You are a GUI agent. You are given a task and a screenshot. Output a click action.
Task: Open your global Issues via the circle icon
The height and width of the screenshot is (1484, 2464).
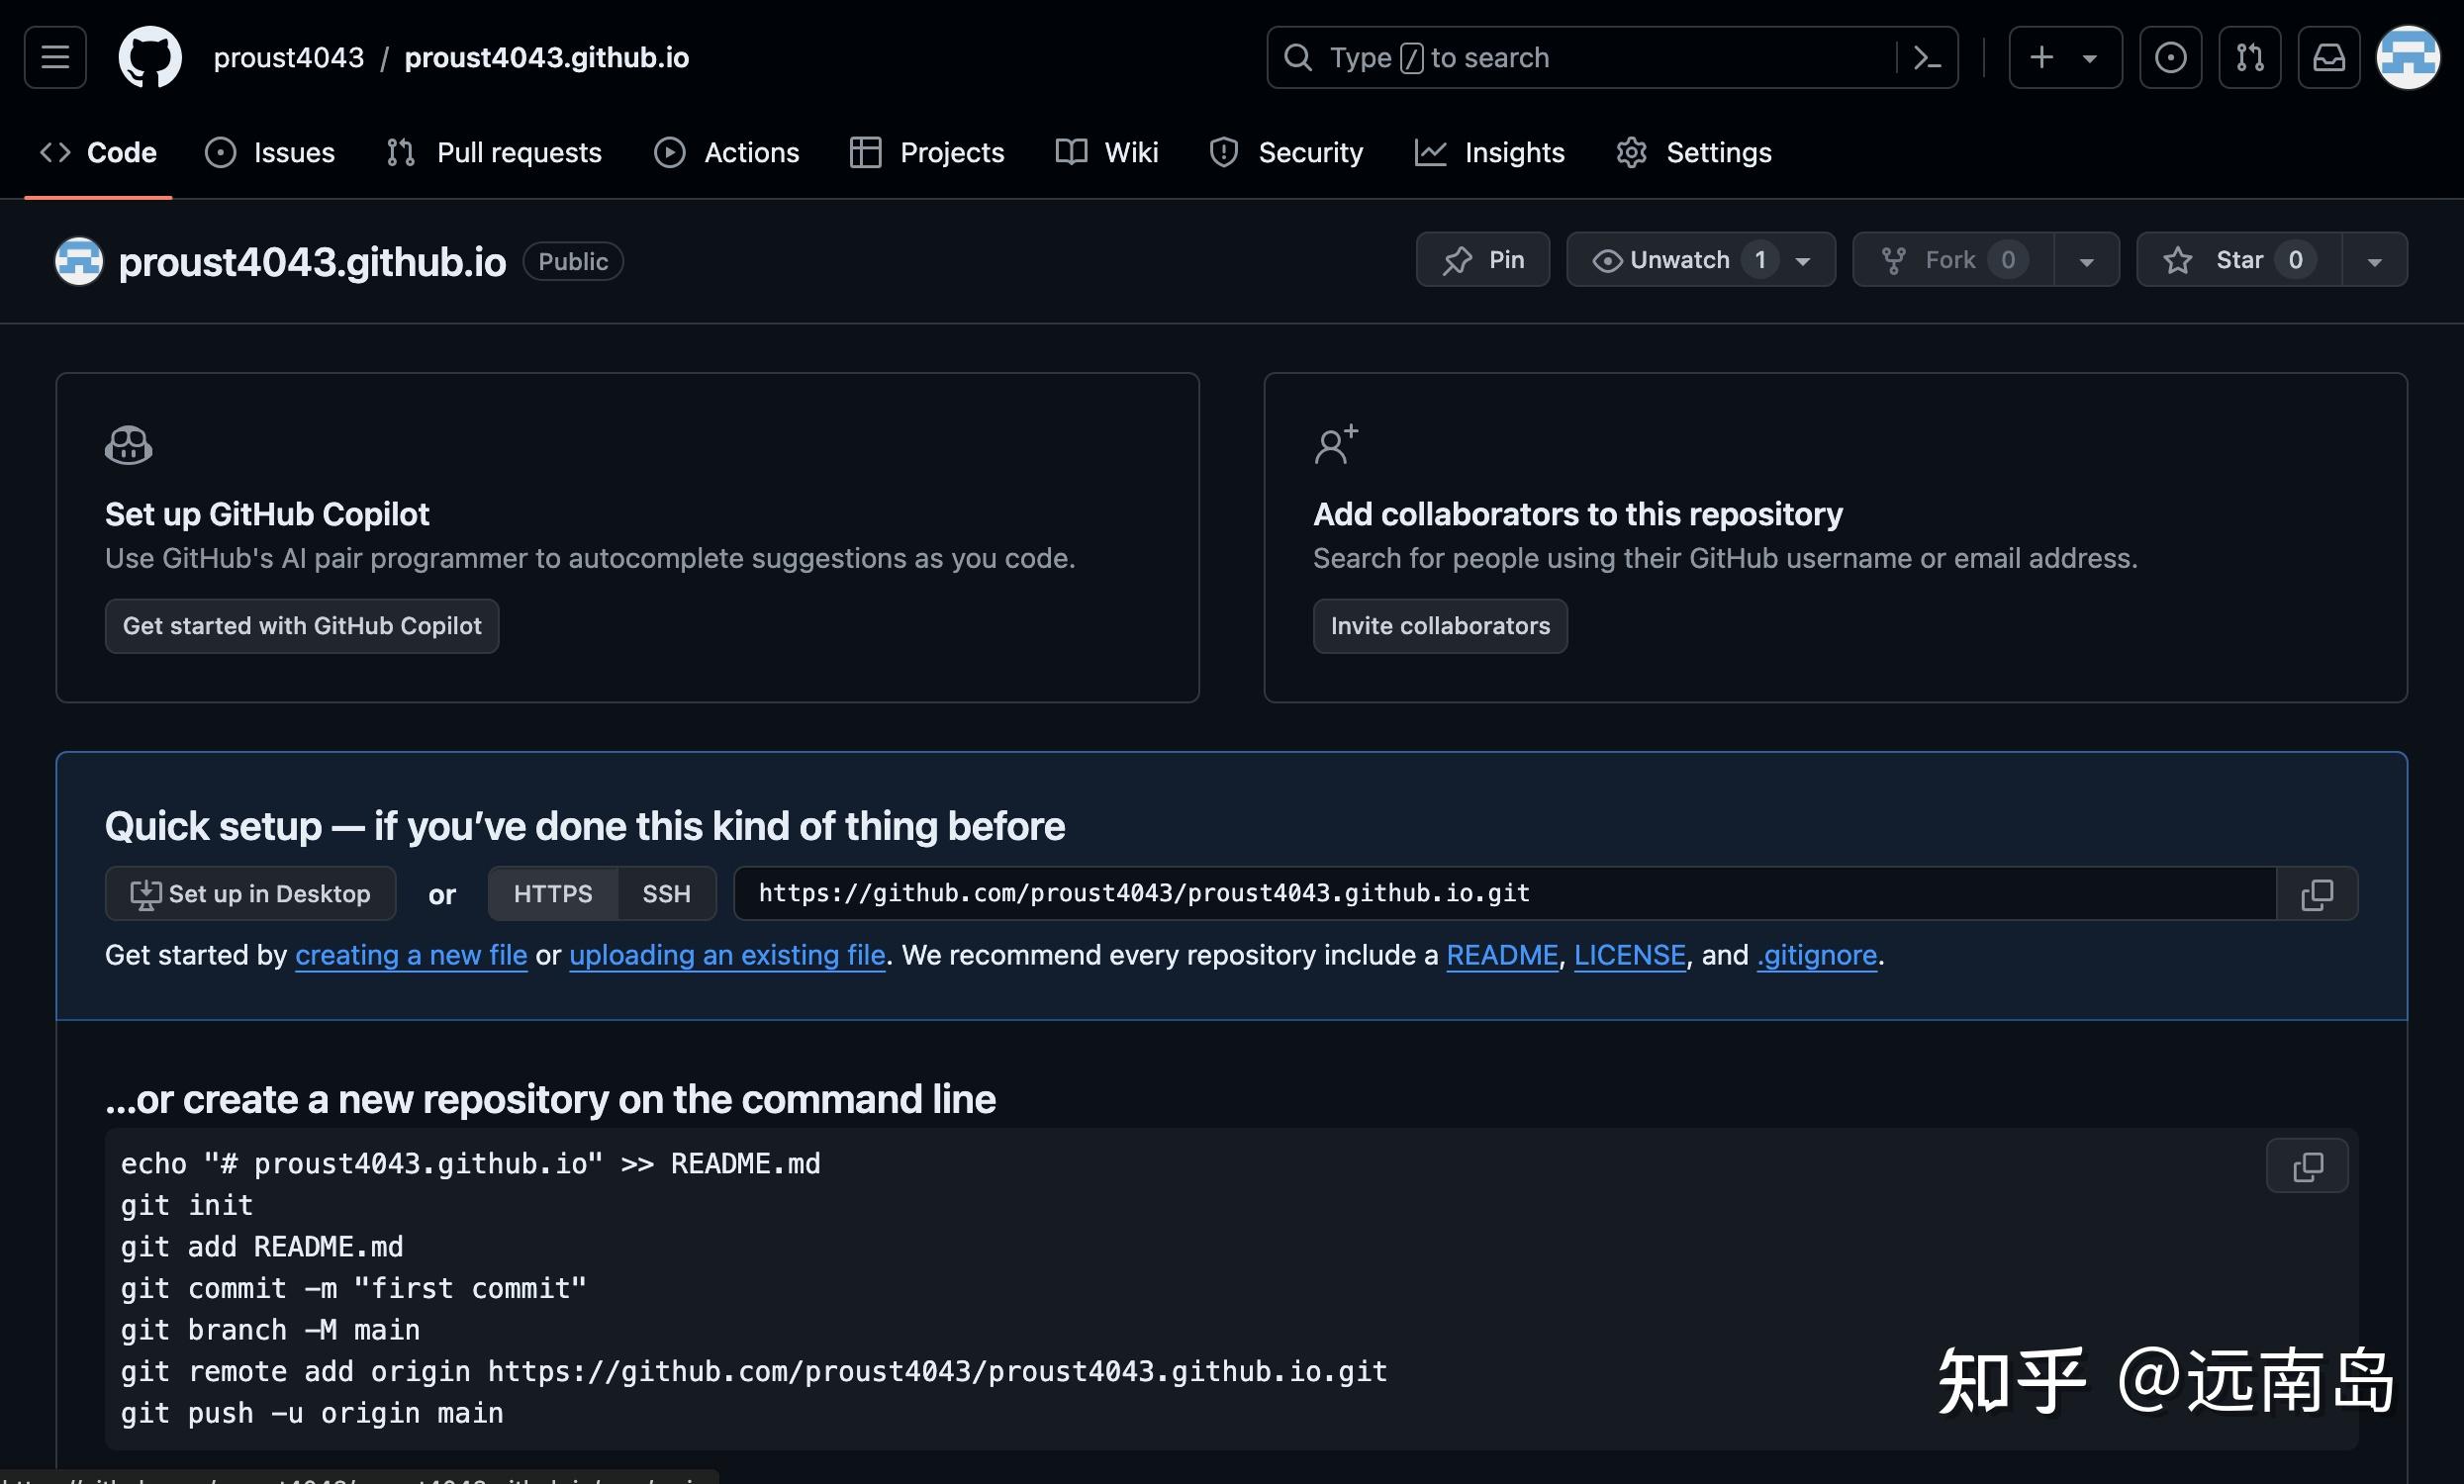2169,57
